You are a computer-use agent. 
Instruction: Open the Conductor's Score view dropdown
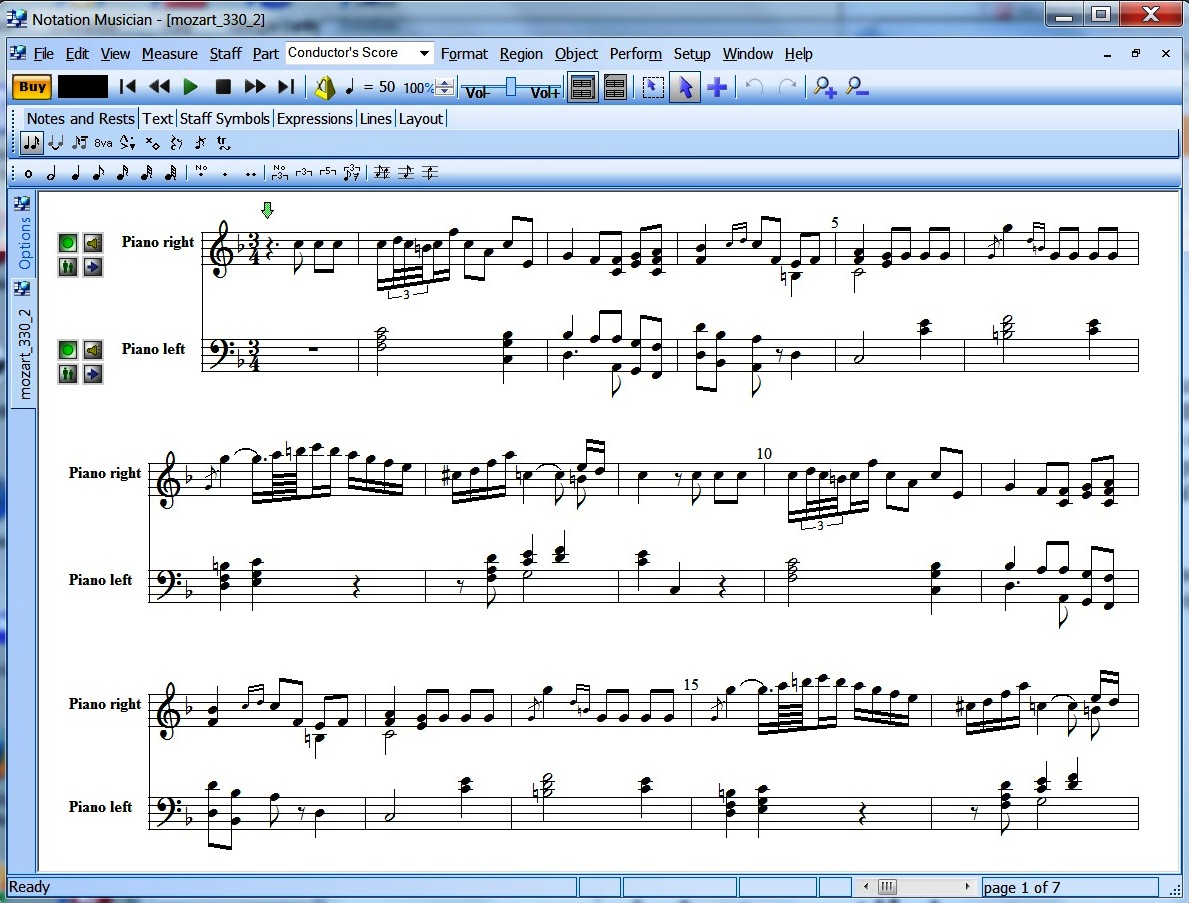coord(425,53)
